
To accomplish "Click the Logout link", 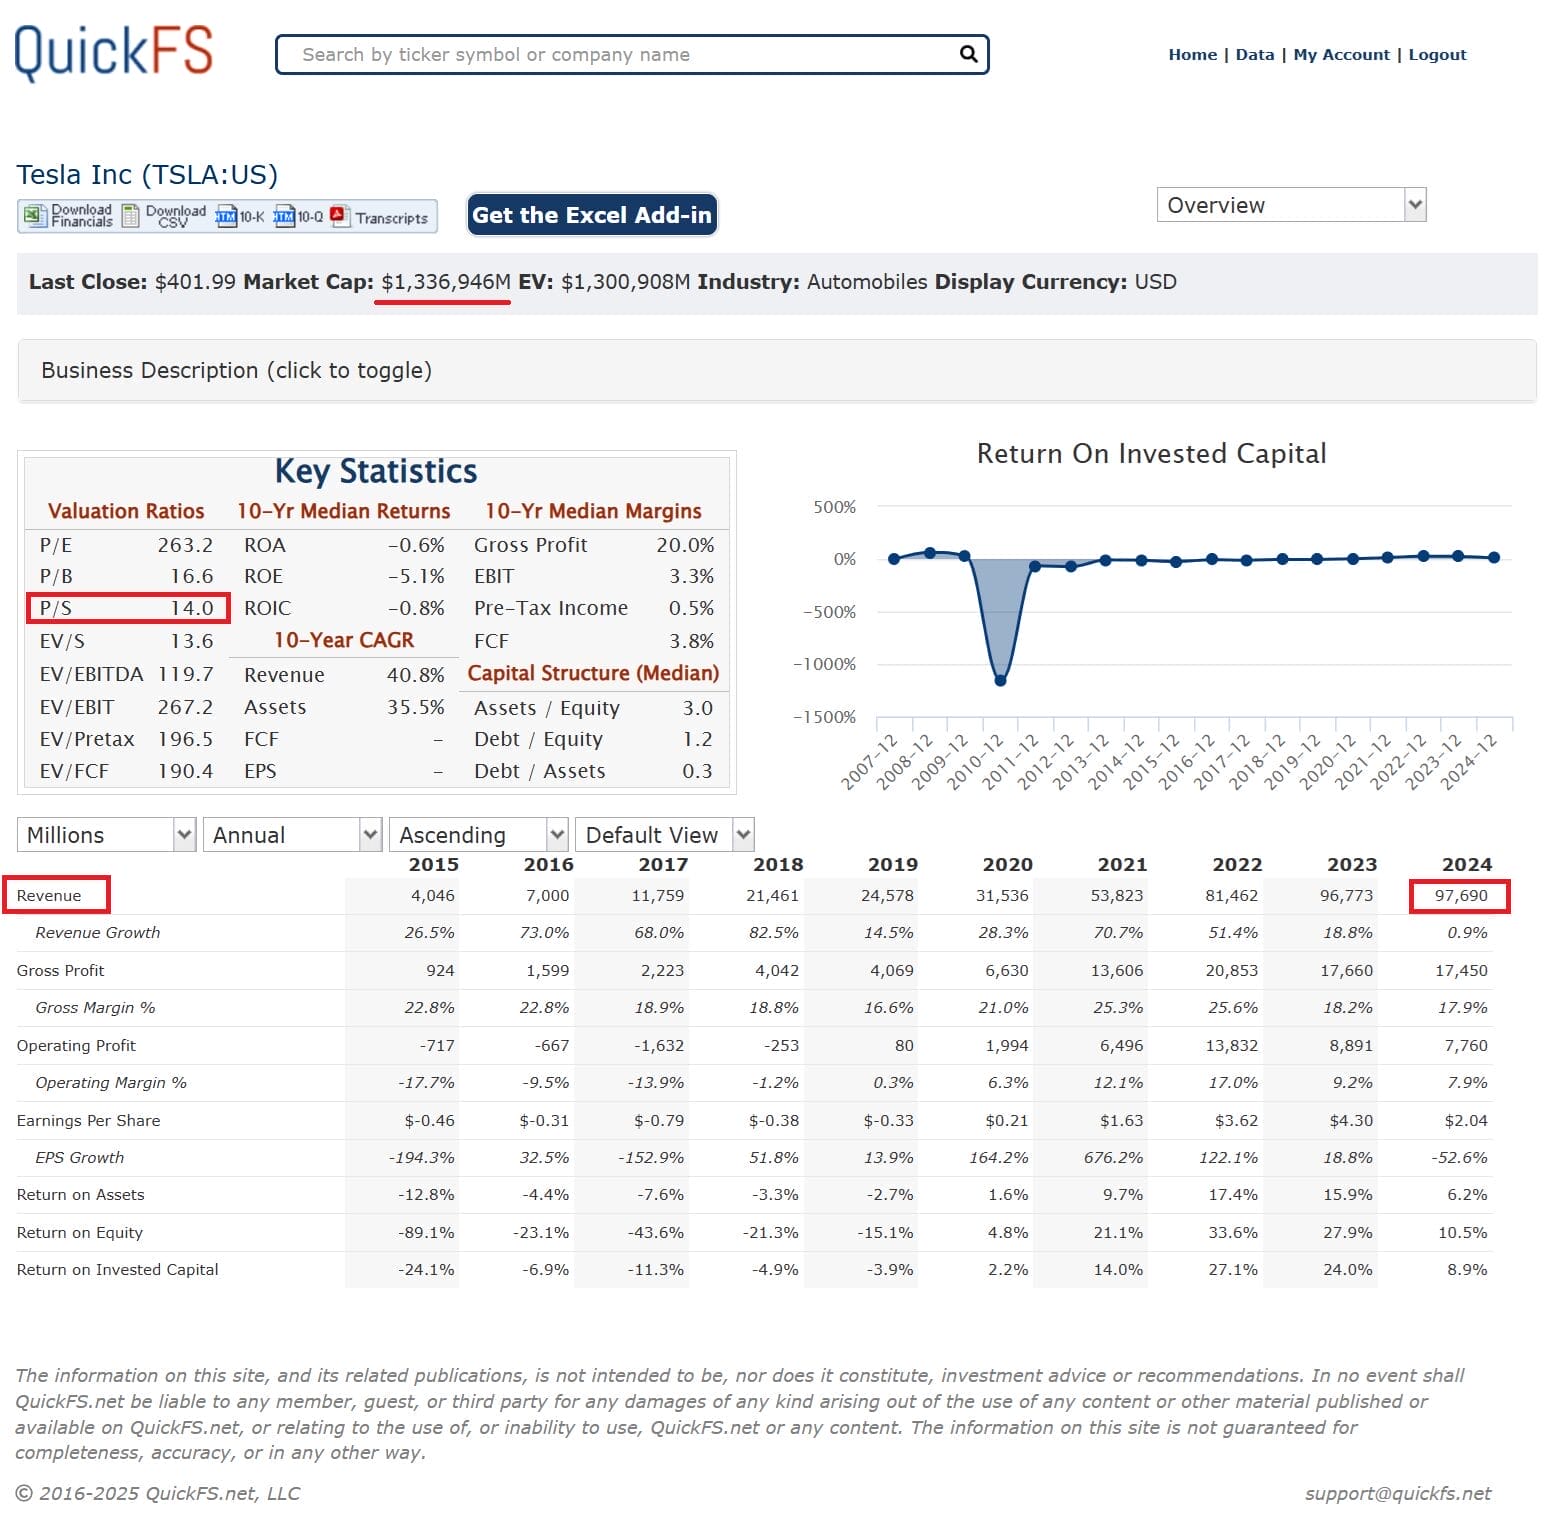I will pos(1437,55).
